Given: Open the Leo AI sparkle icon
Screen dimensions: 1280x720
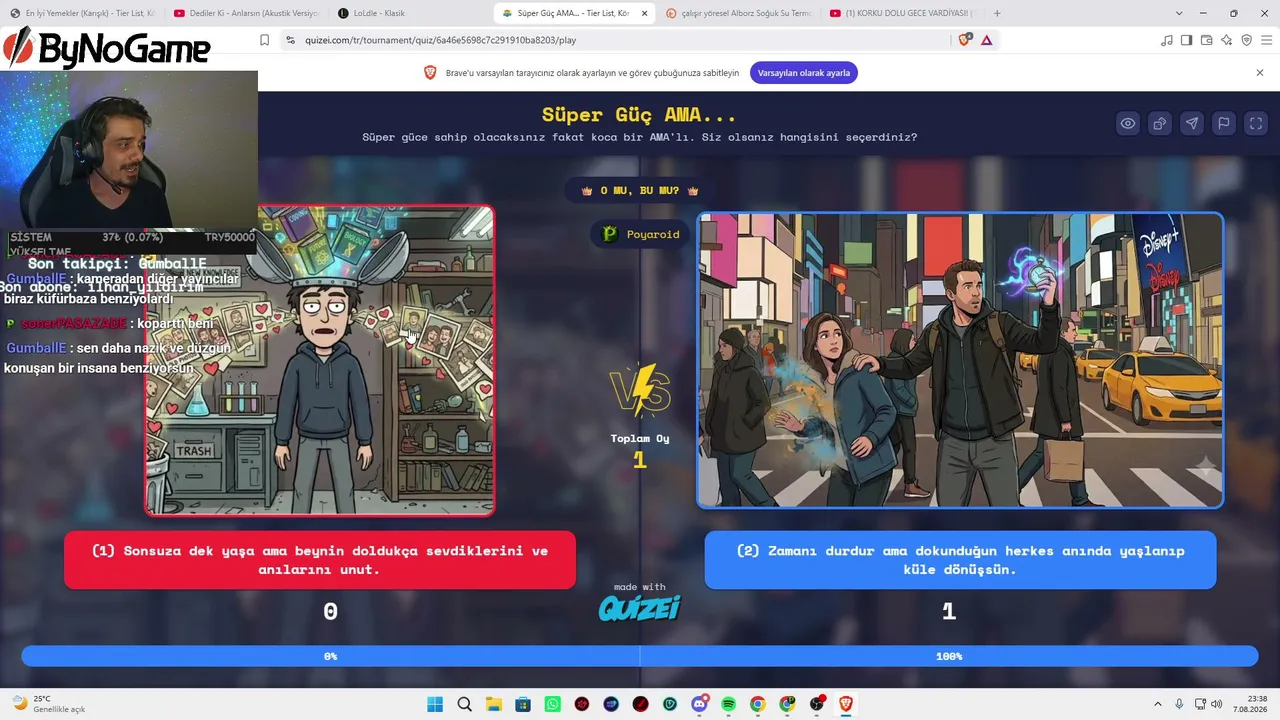Looking at the screenshot, I should [x=1226, y=40].
